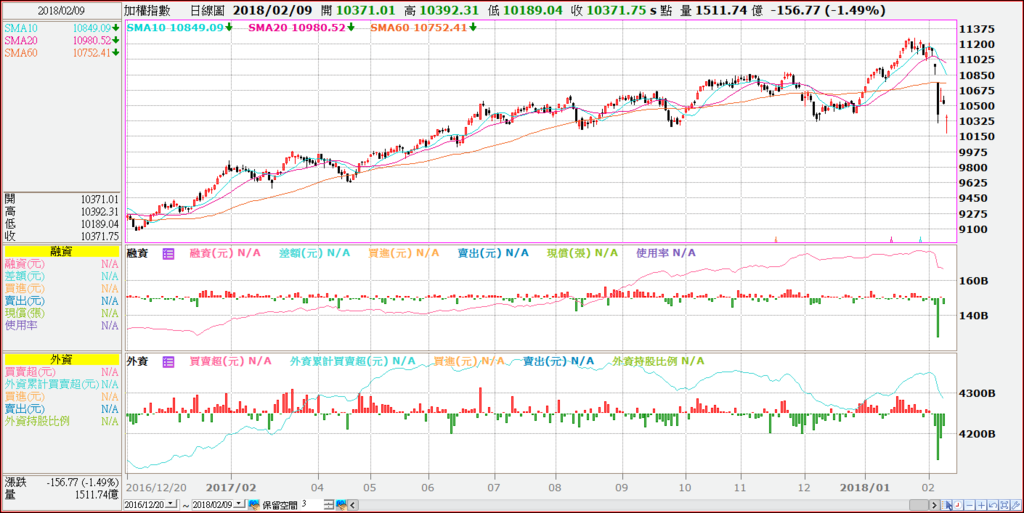Click the red clock period icon
This screenshot has height=513, width=1024.
pyautogui.click(x=958, y=505)
